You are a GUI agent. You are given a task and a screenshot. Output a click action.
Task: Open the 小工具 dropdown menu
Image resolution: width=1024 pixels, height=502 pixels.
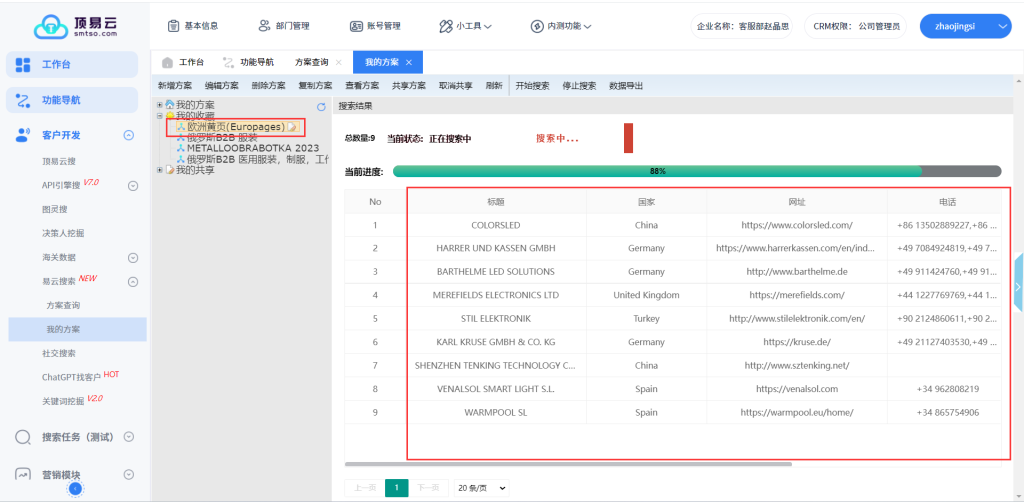click(464, 26)
